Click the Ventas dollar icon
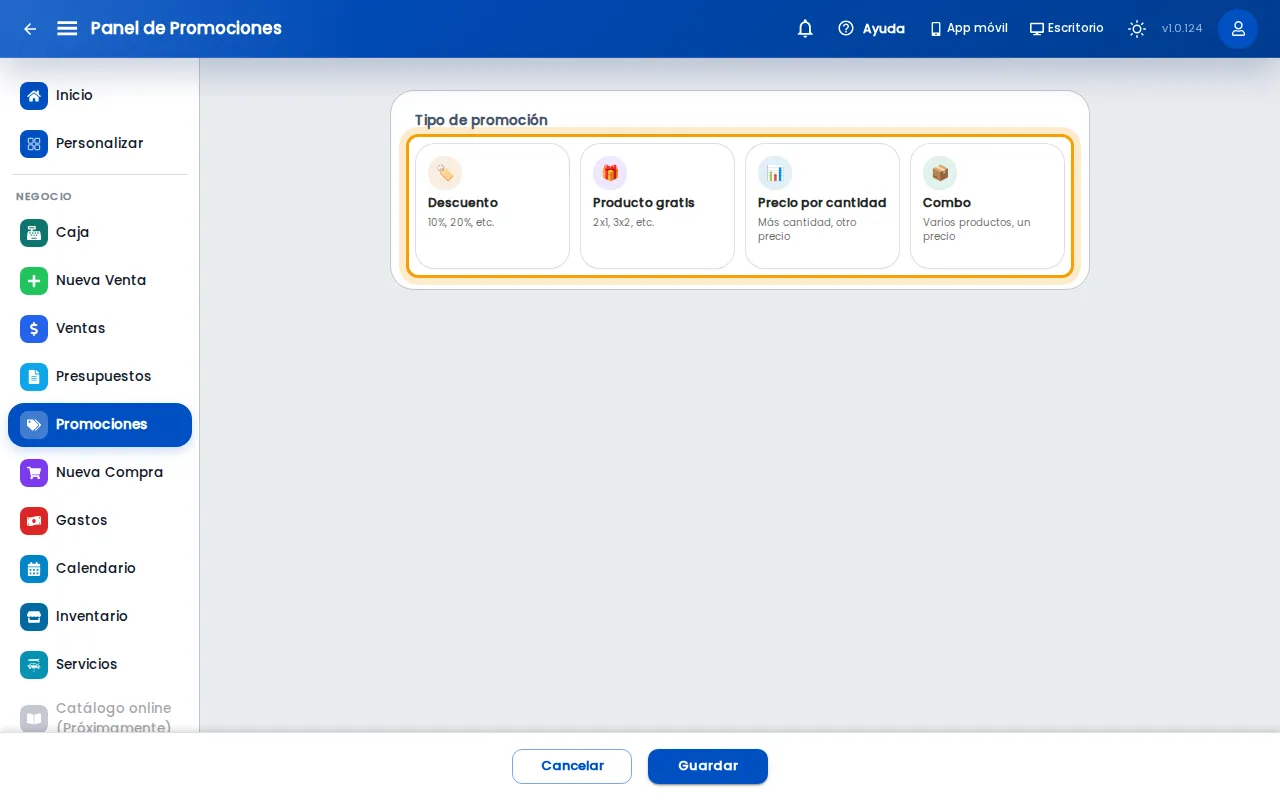The width and height of the screenshot is (1280, 800). tap(34, 329)
